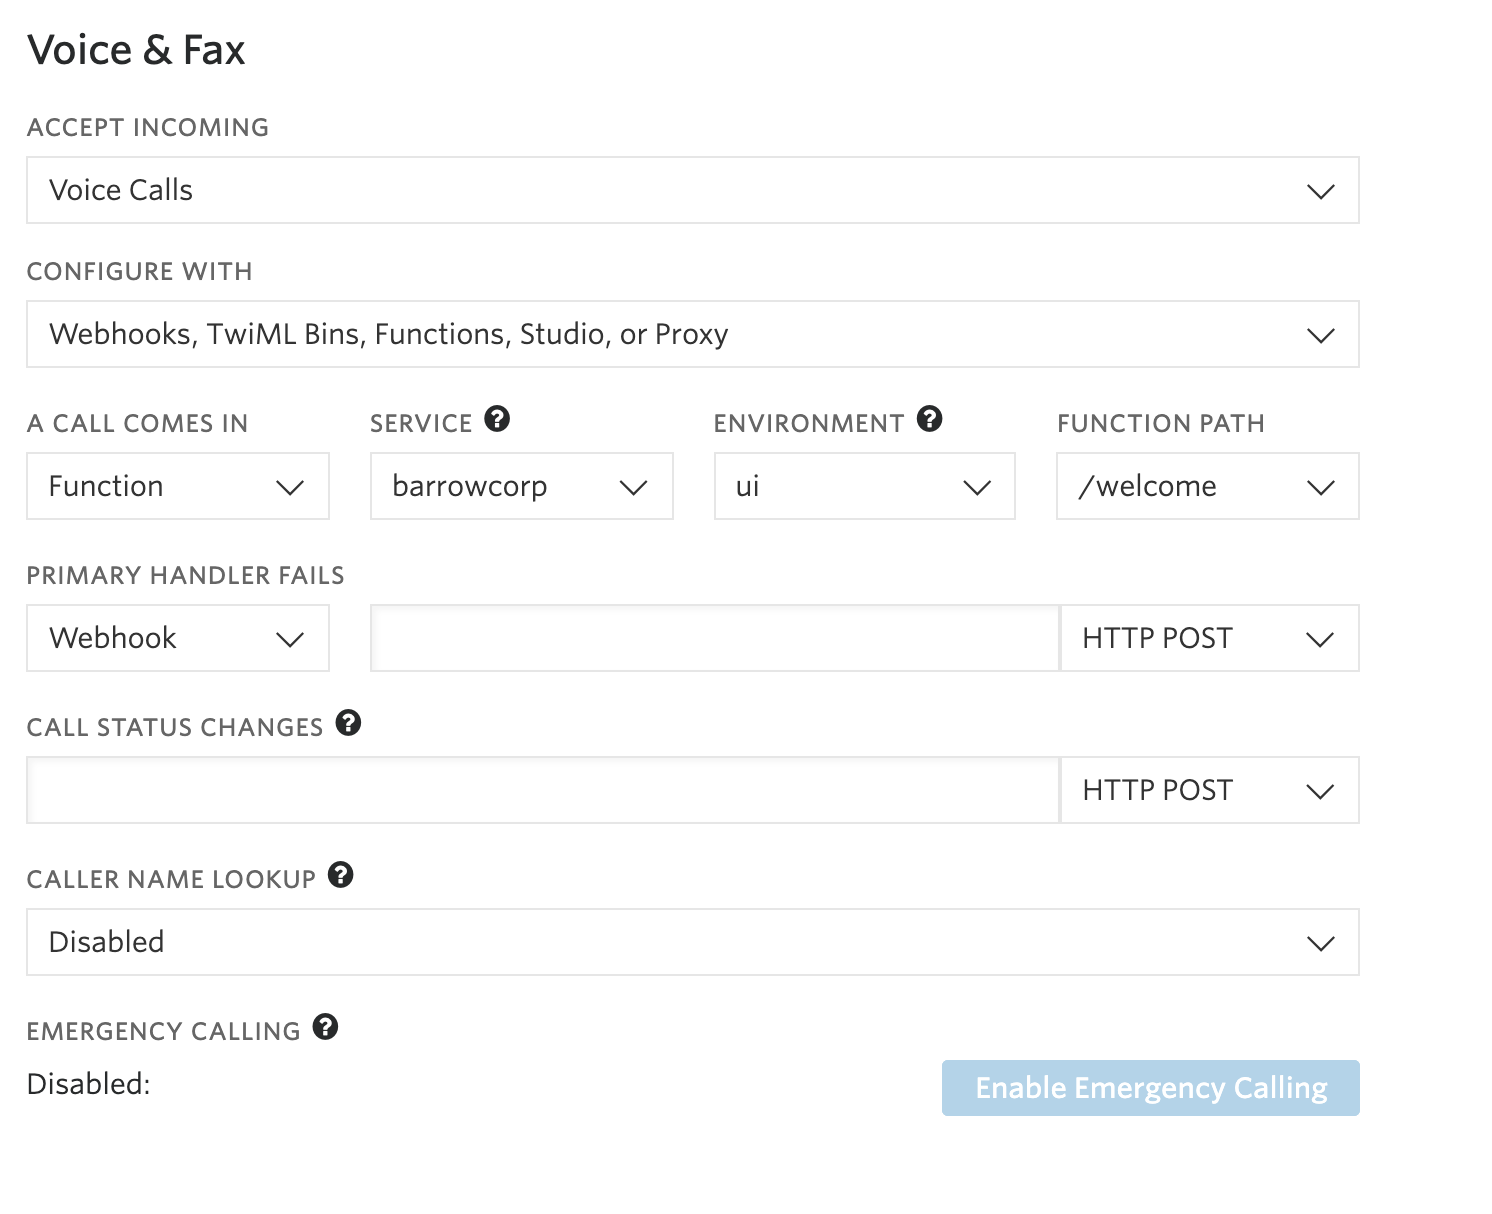Open the Accept Incoming Voice Calls dropdown
This screenshot has height=1214, width=1492.
coord(692,190)
